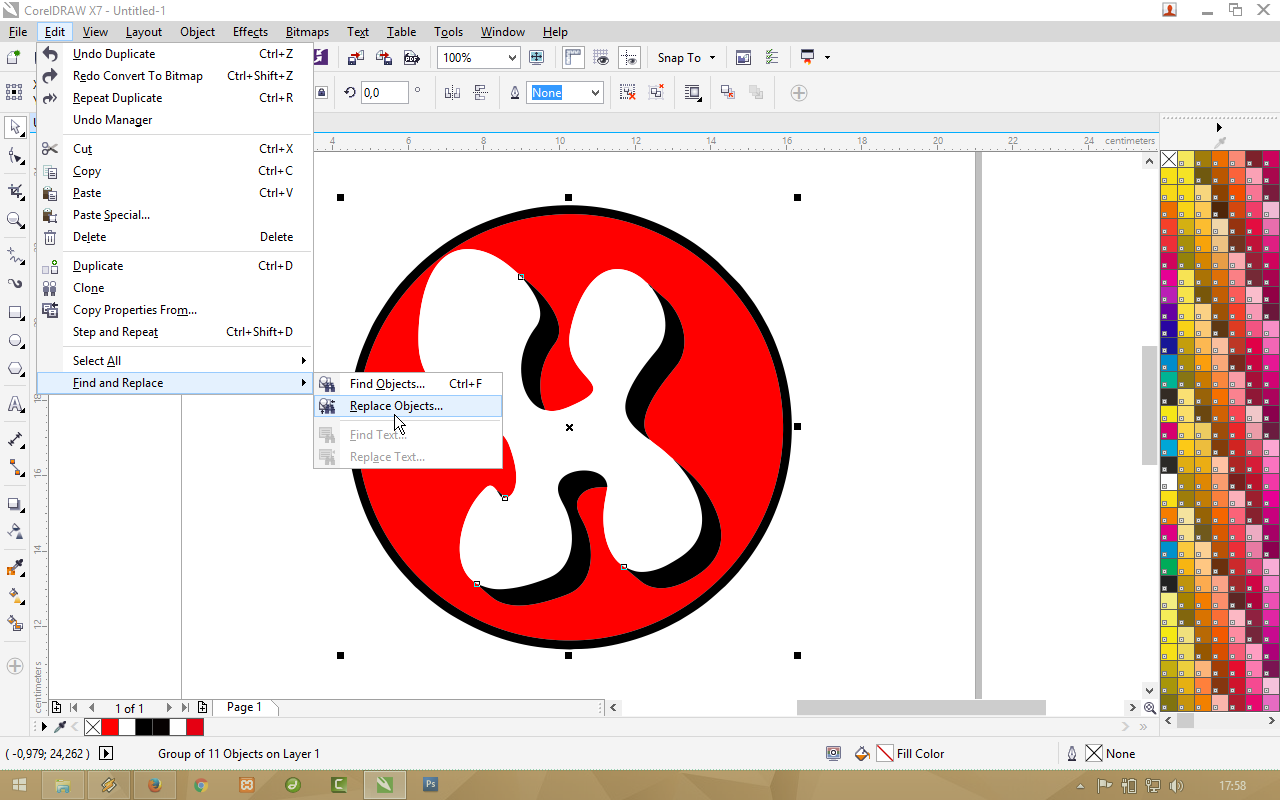1280x800 pixels.
Task: Pick the red swatch in the document palette
Action: (109, 727)
